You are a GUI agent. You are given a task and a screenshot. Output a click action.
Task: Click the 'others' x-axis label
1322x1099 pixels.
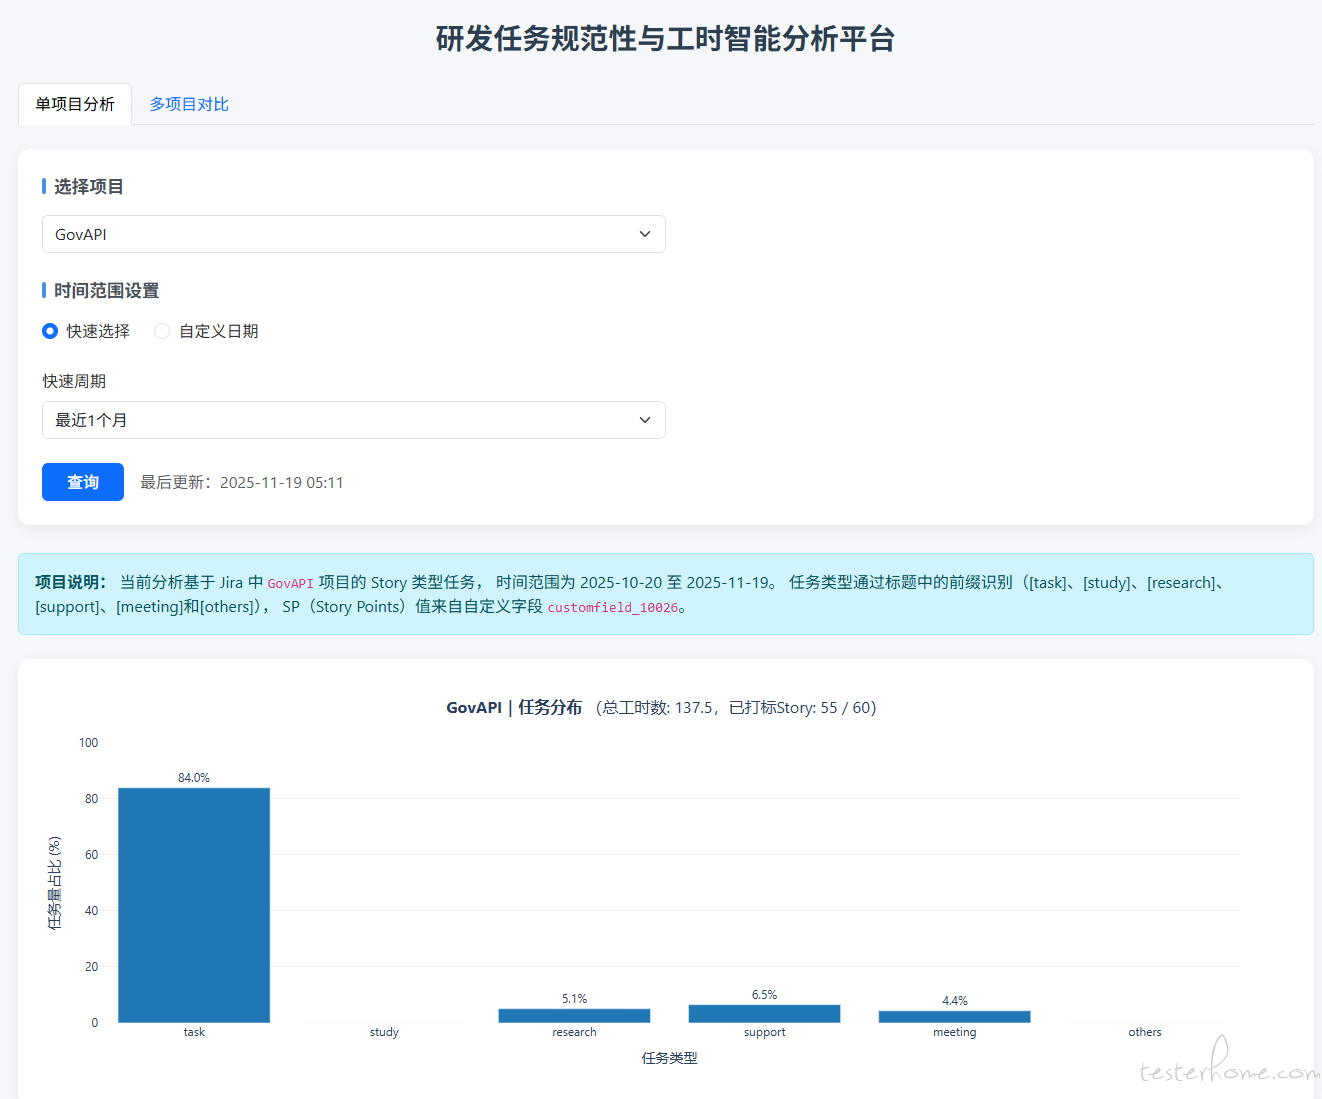point(1144,1032)
